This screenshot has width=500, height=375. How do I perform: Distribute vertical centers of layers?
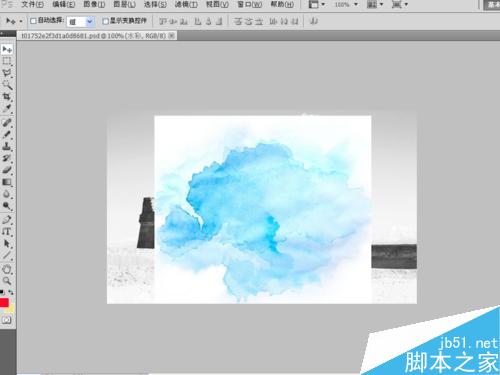[248, 22]
